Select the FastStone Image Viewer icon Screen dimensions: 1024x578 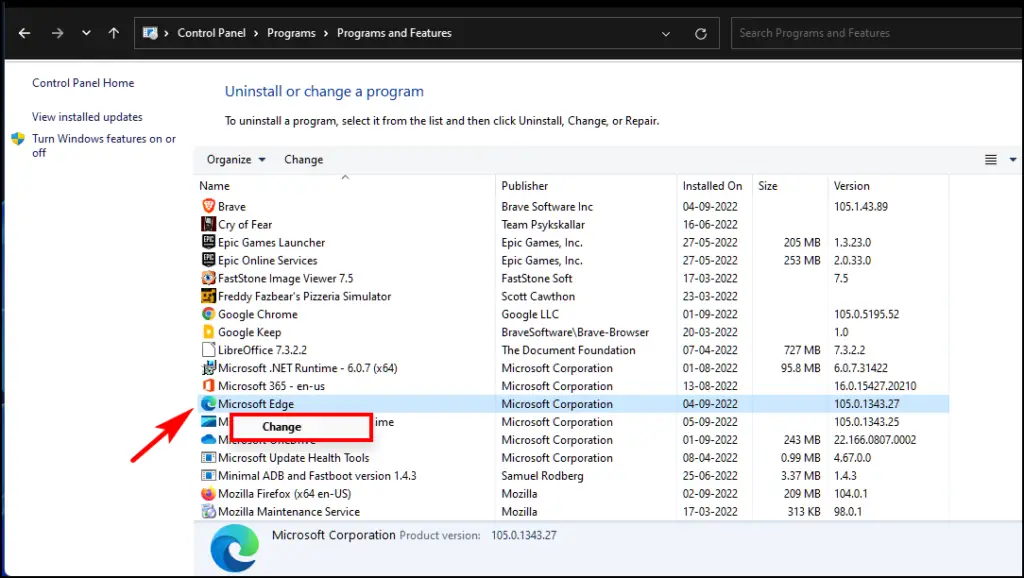[x=208, y=278]
